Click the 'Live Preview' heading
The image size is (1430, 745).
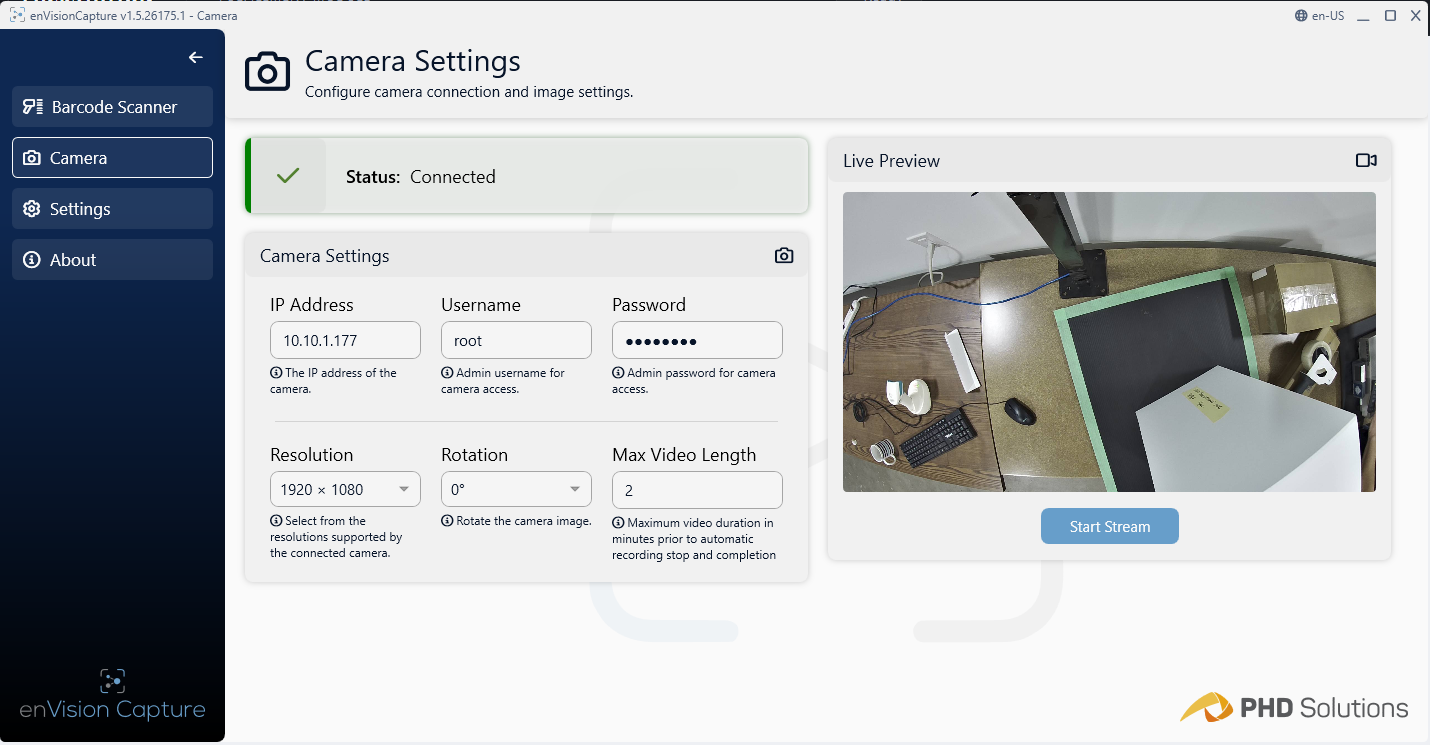tap(892, 161)
